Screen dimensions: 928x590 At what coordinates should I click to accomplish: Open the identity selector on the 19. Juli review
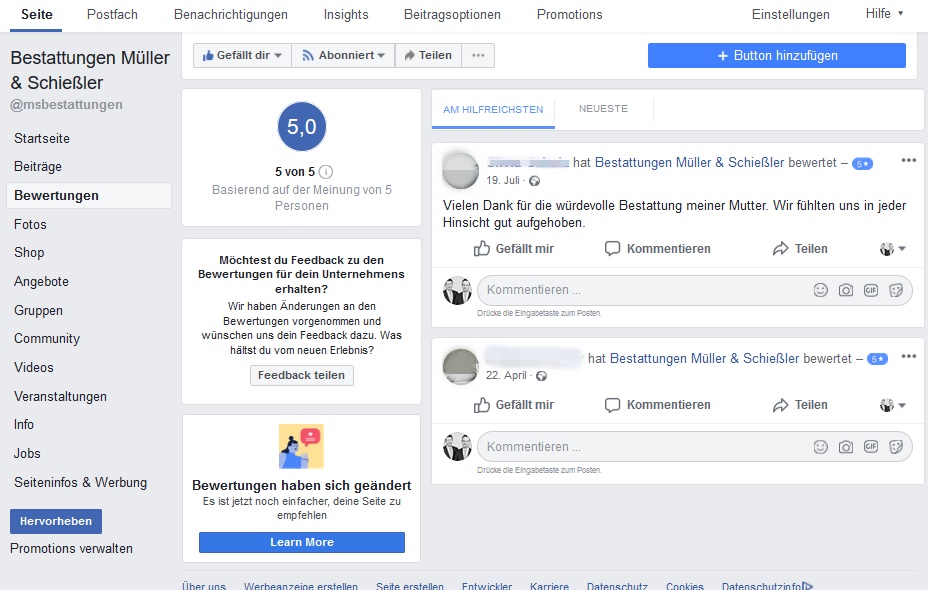[892, 249]
